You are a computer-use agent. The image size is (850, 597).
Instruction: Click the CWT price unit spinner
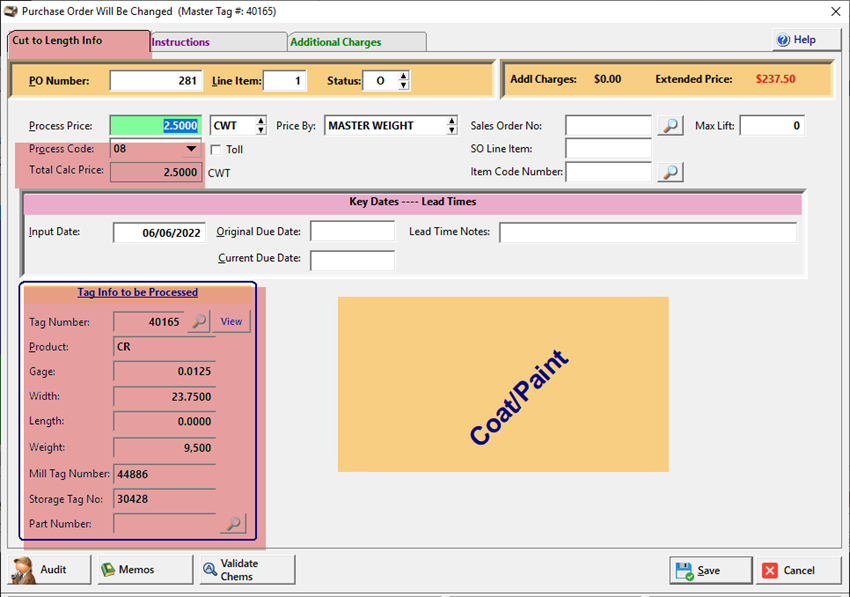[261, 126]
